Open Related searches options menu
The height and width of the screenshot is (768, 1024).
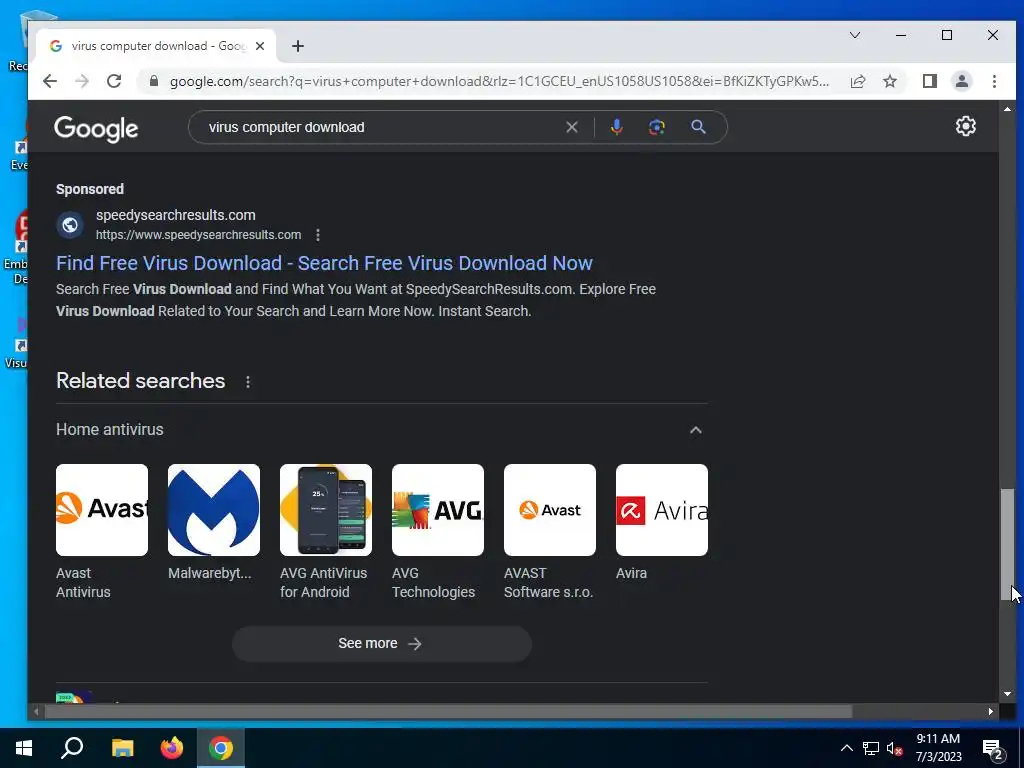[x=248, y=381]
